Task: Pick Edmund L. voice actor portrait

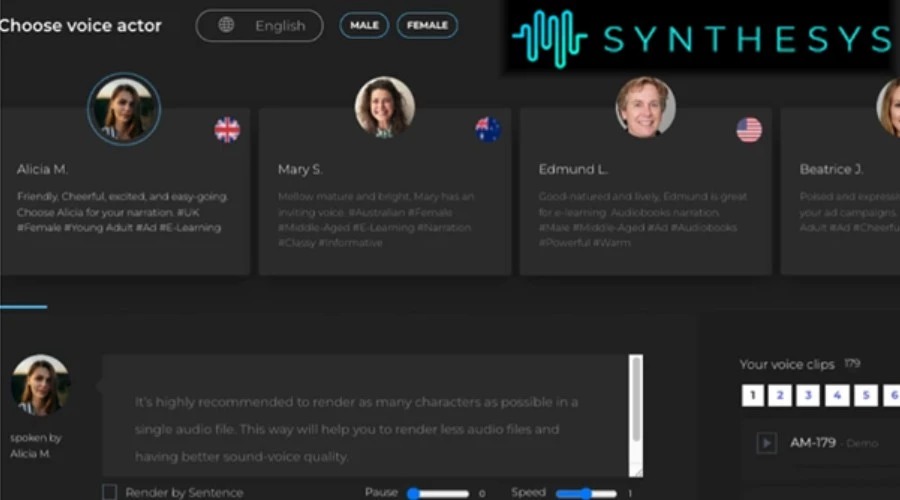Action: [645, 108]
